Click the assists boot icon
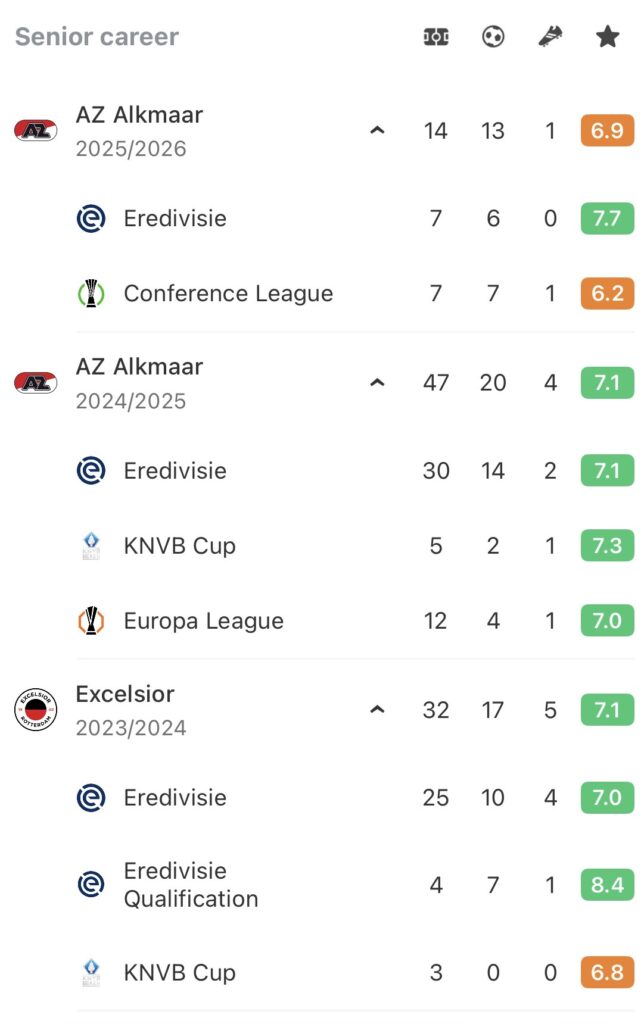This screenshot has height=1024, width=644. (x=550, y=37)
